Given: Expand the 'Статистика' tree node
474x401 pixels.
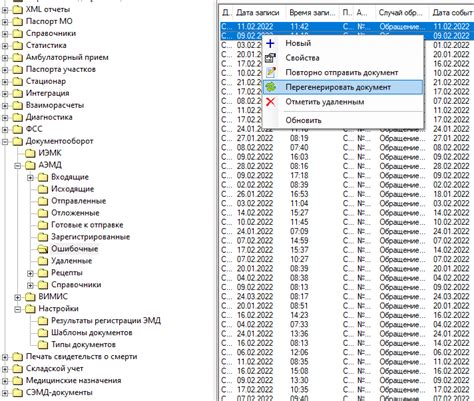Looking at the screenshot, I should pyautogui.click(x=5, y=46).
